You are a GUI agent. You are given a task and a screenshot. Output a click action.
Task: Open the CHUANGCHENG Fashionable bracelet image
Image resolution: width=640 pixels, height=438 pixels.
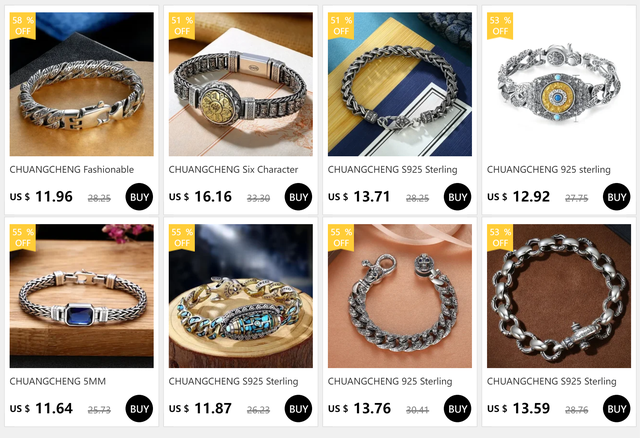coord(82,84)
